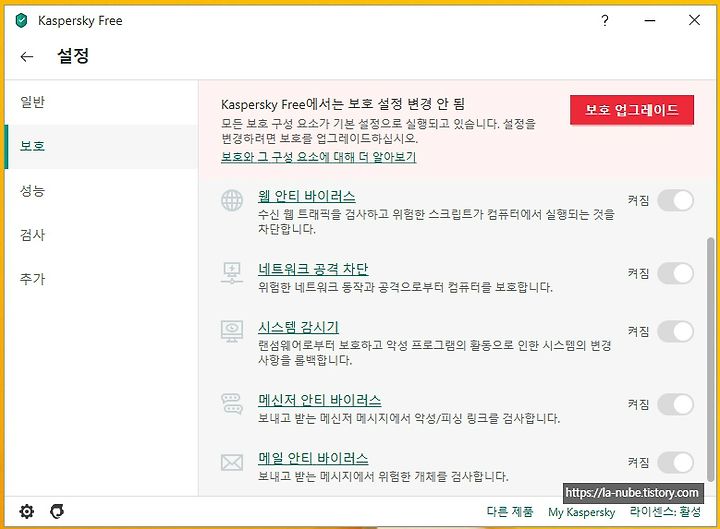Viewport: 720px width, 529px height.
Task: Select the 검사 settings tab
Action: tap(101, 235)
